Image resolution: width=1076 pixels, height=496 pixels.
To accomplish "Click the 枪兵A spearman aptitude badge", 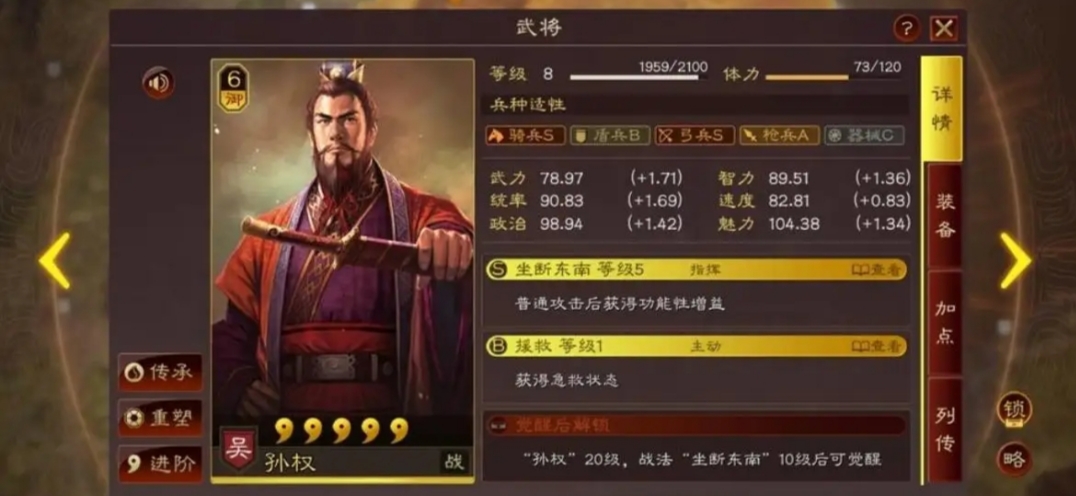I will point(780,135).
